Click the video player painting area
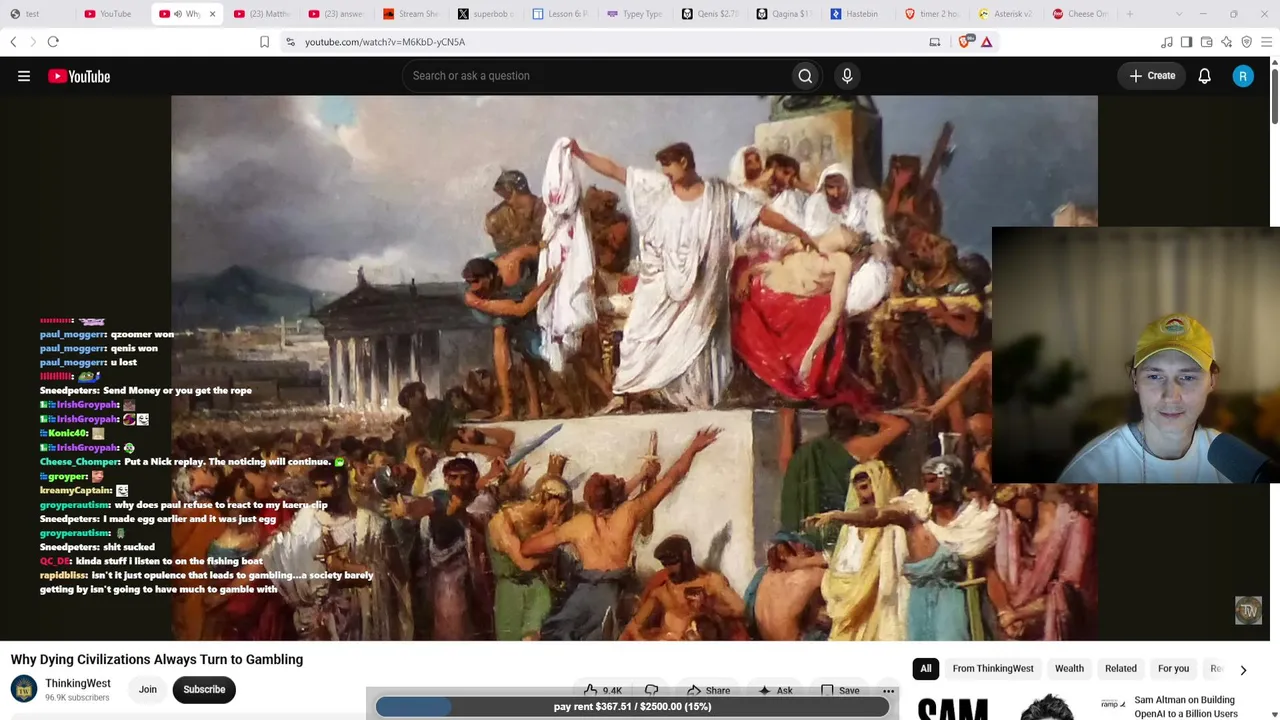The width and height of the screenshot is (1280, 720). [x=634, y=367]
